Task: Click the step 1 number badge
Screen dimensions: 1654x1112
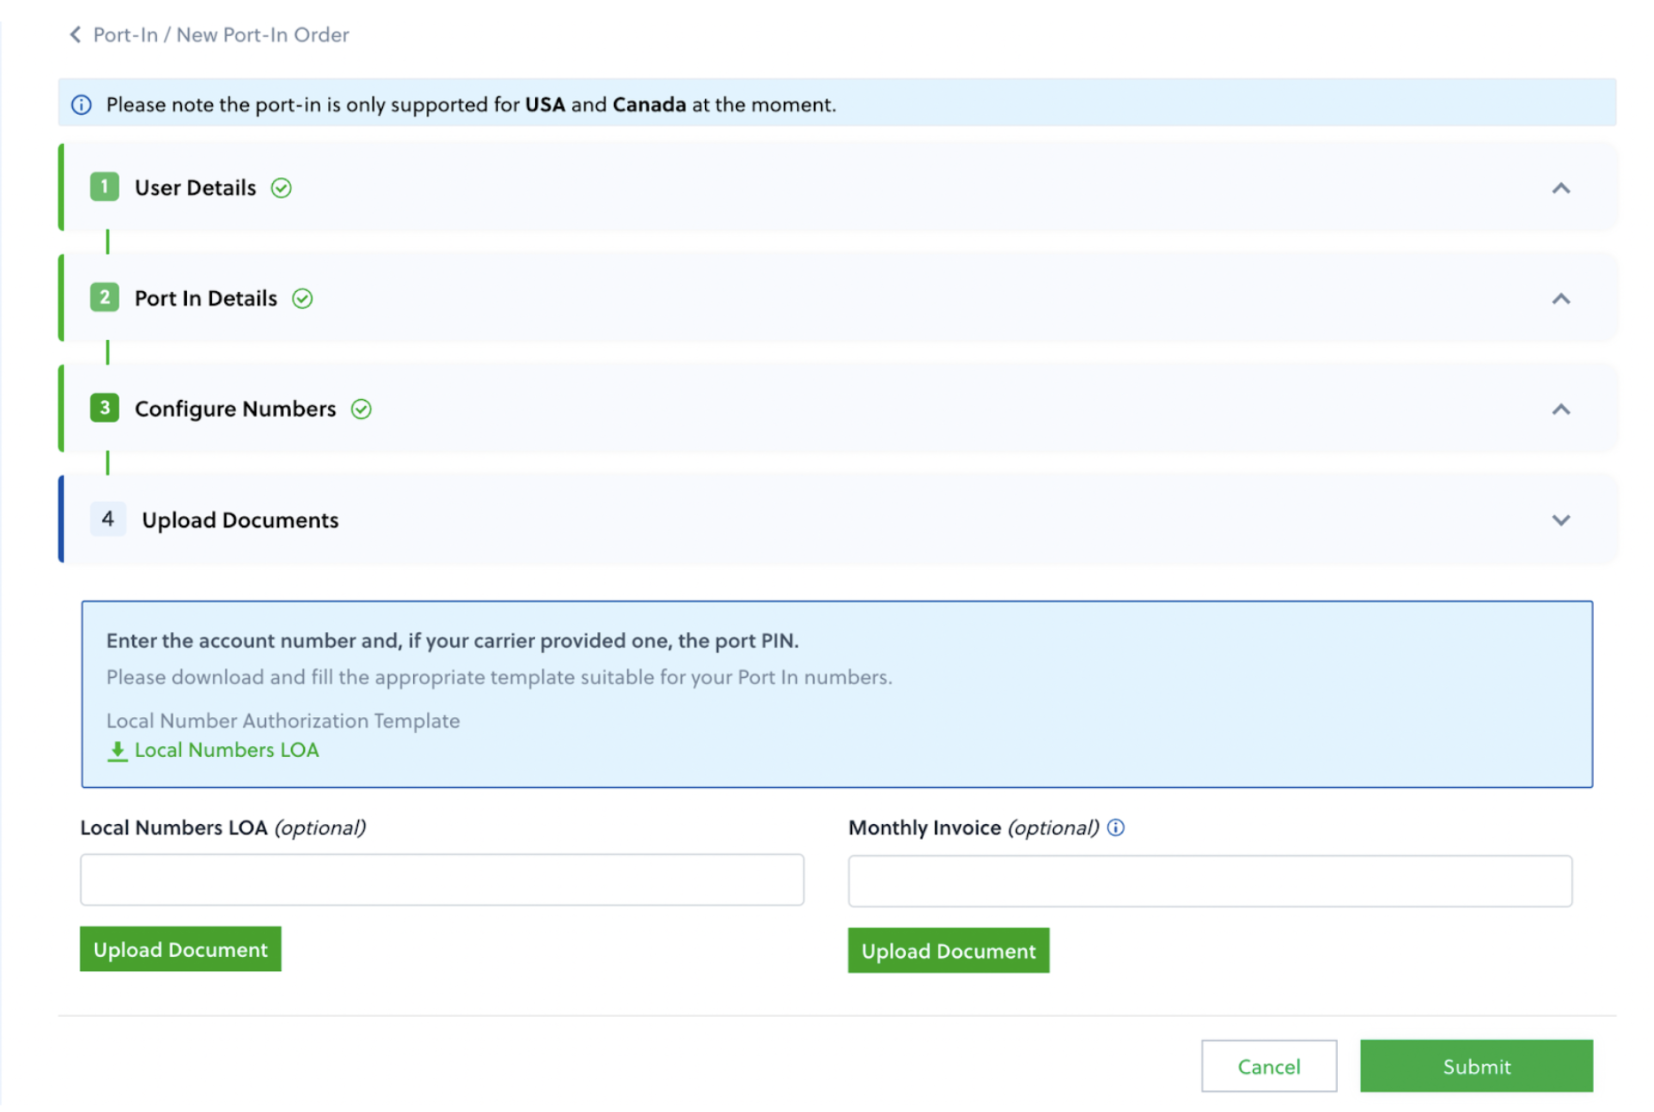Action: (x=104, y=187)
